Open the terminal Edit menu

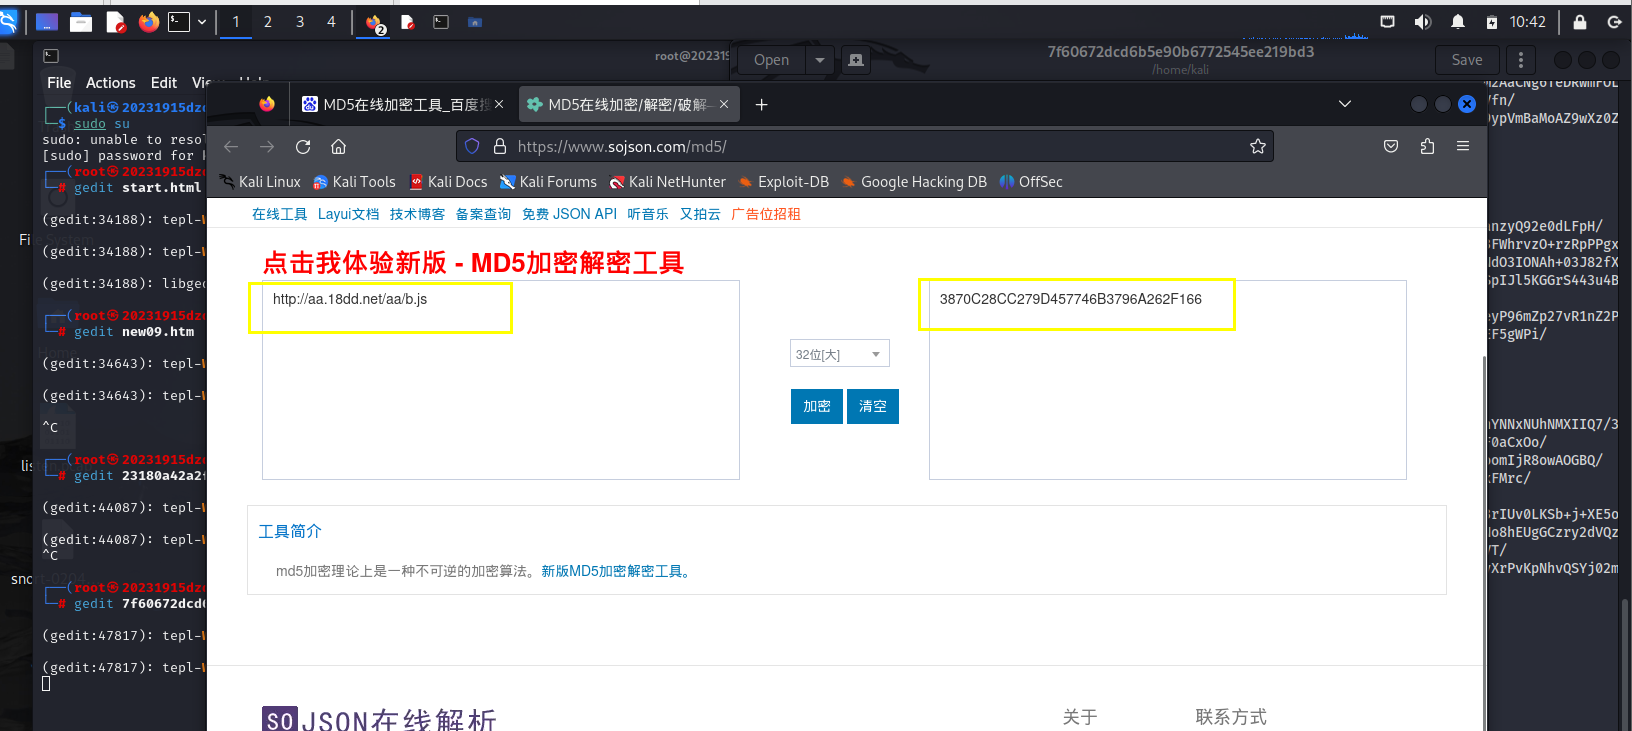(x=164, y=83)
